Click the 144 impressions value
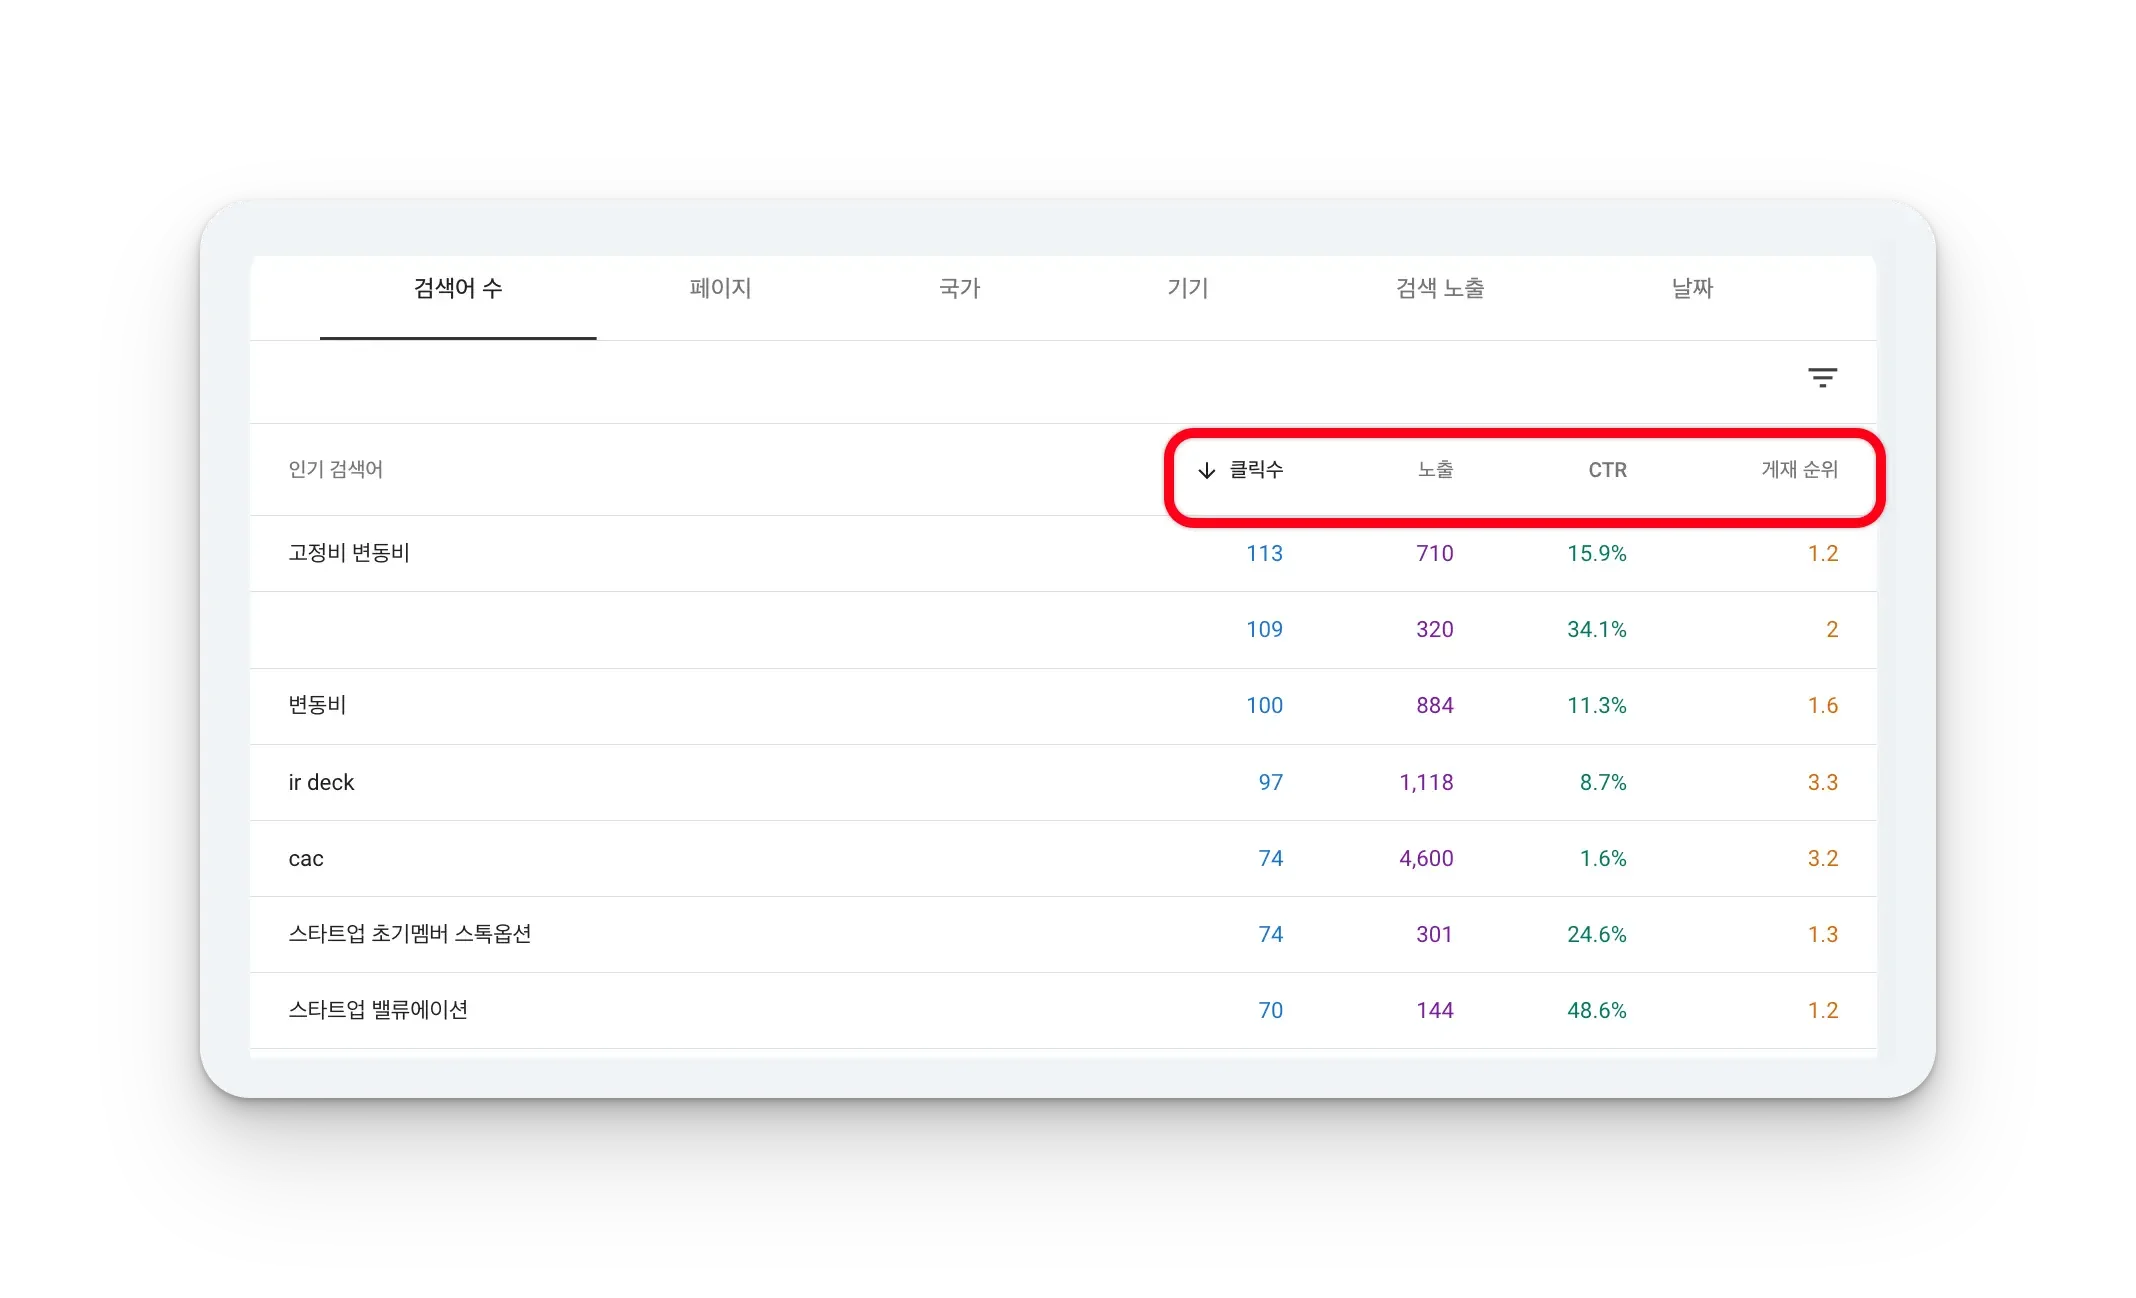 [1434, 1010]
